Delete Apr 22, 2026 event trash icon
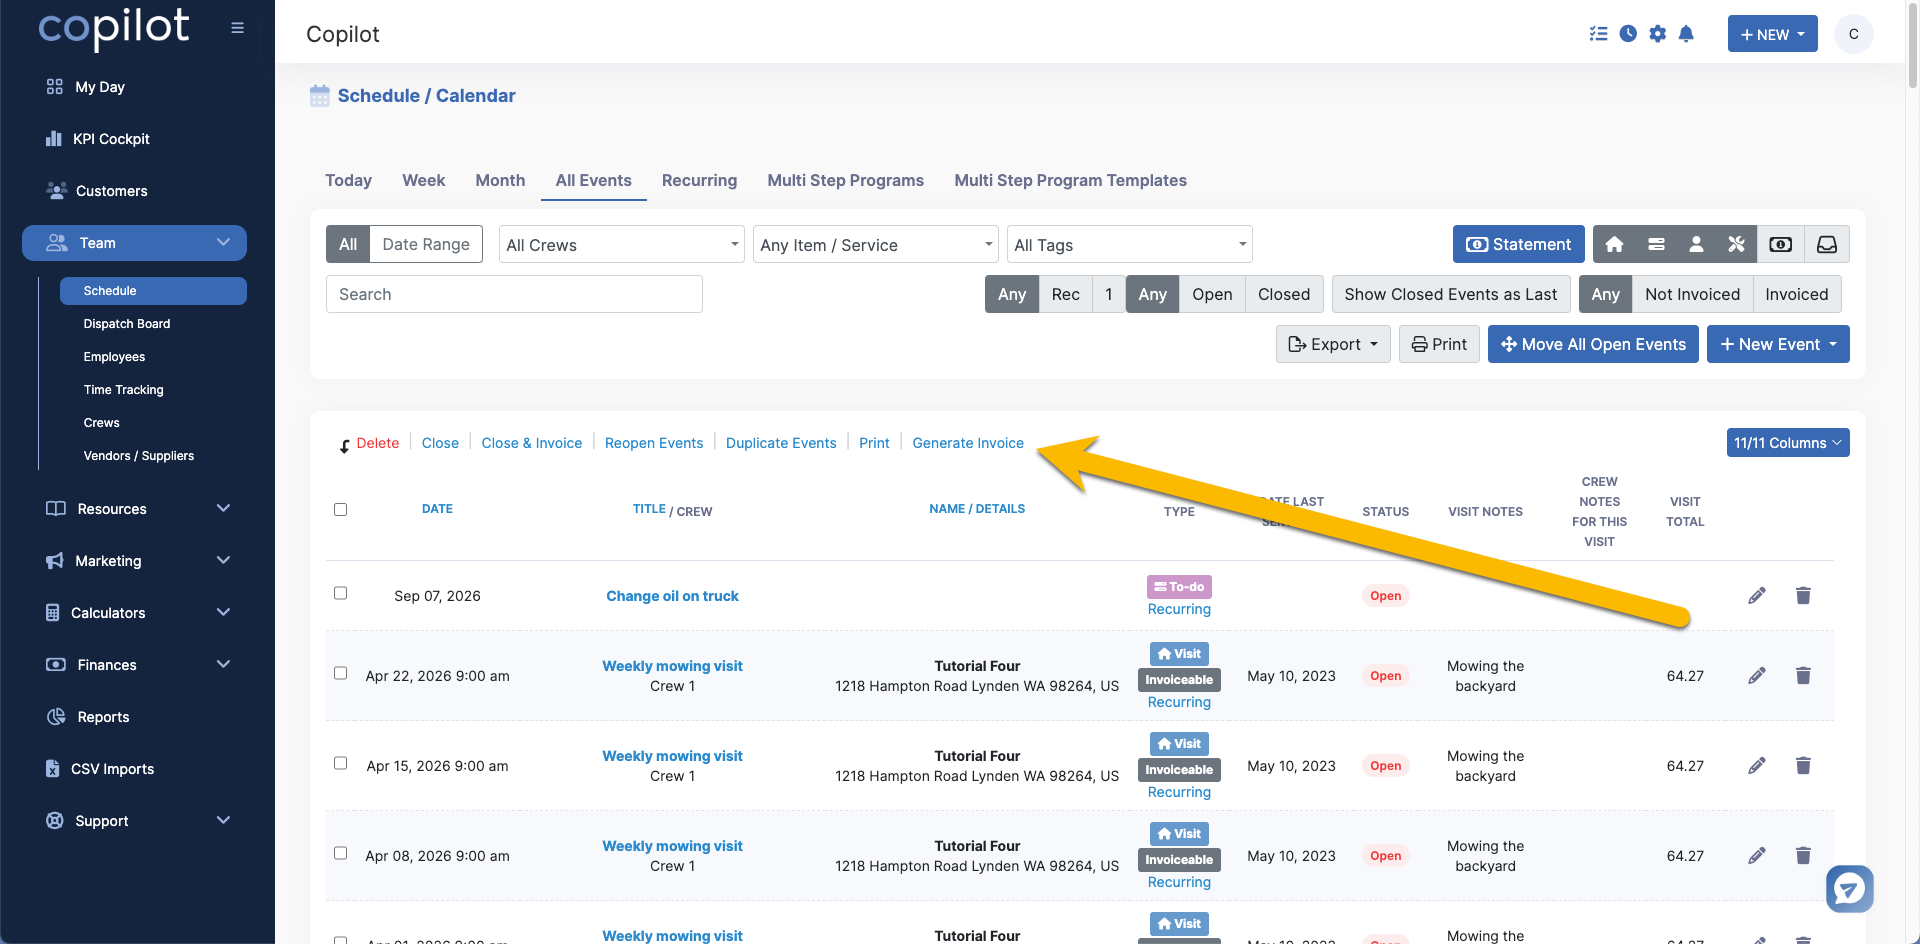1920x944 pixels. pos(1803,676)
